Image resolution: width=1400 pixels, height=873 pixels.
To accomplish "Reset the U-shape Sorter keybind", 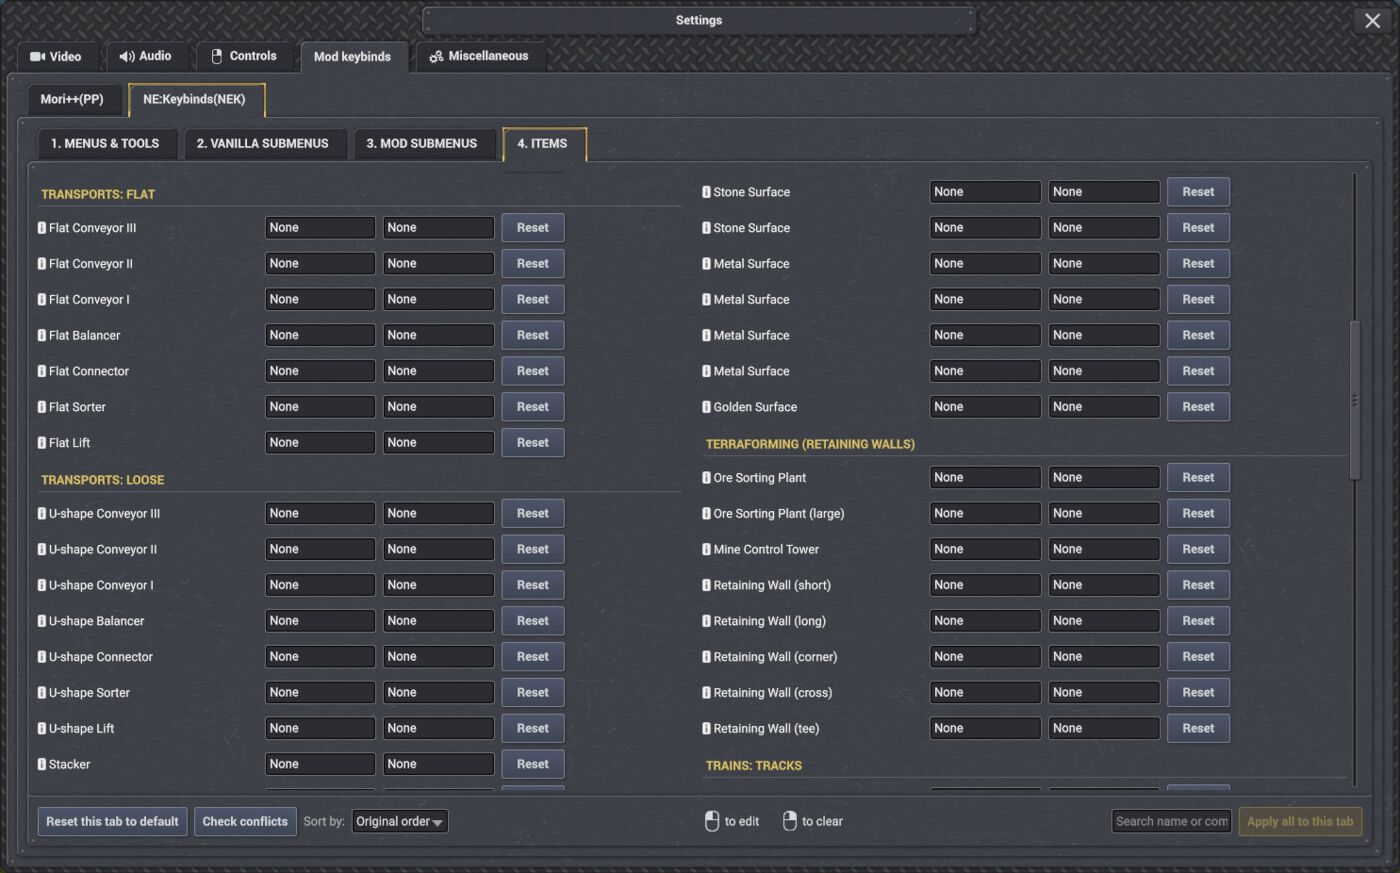I will click(x=533, y=693).
